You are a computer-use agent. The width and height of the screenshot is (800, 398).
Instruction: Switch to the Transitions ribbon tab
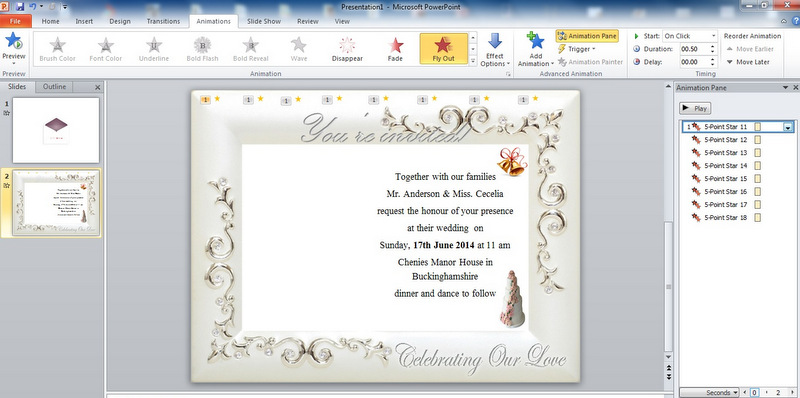163,21
